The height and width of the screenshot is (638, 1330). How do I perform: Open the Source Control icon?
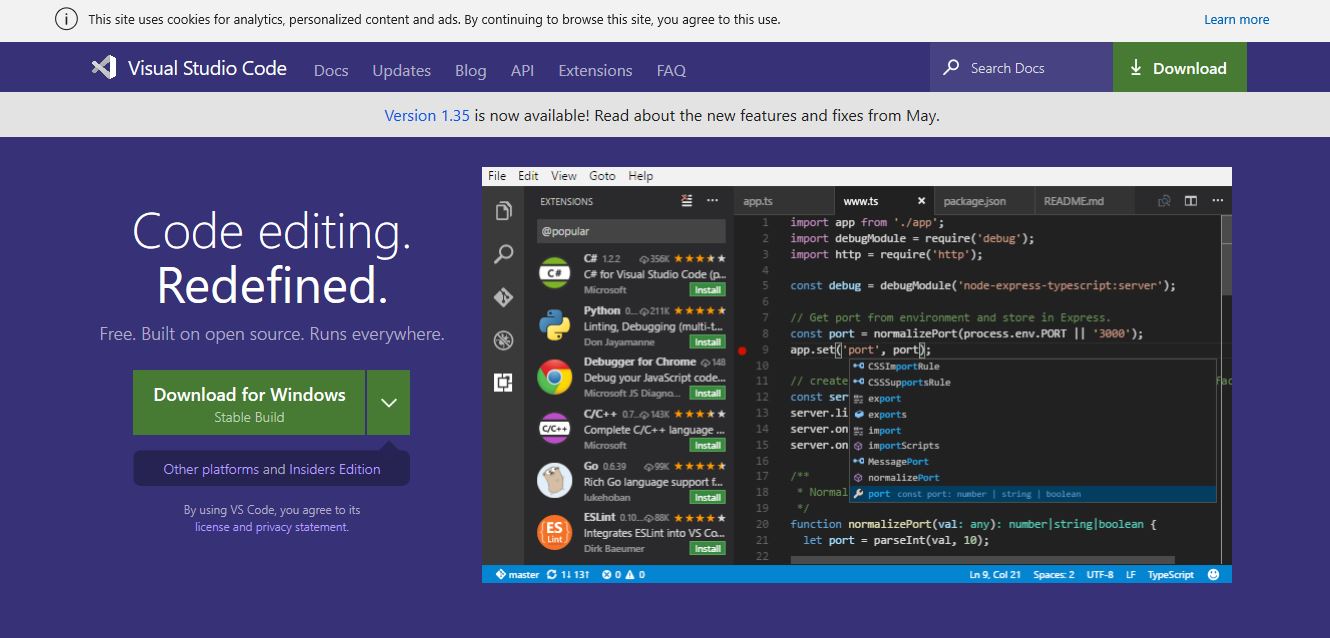pos(503,297)
